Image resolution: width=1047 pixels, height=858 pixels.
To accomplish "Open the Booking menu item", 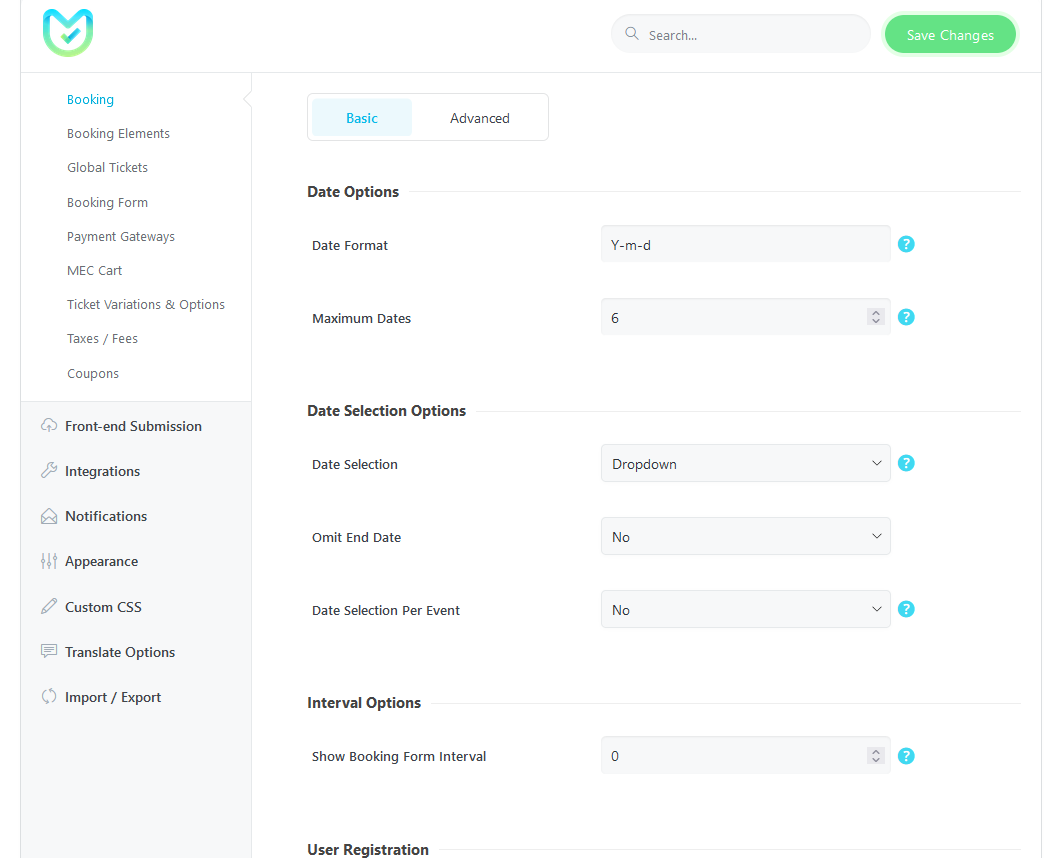I will tap(90, 99).
